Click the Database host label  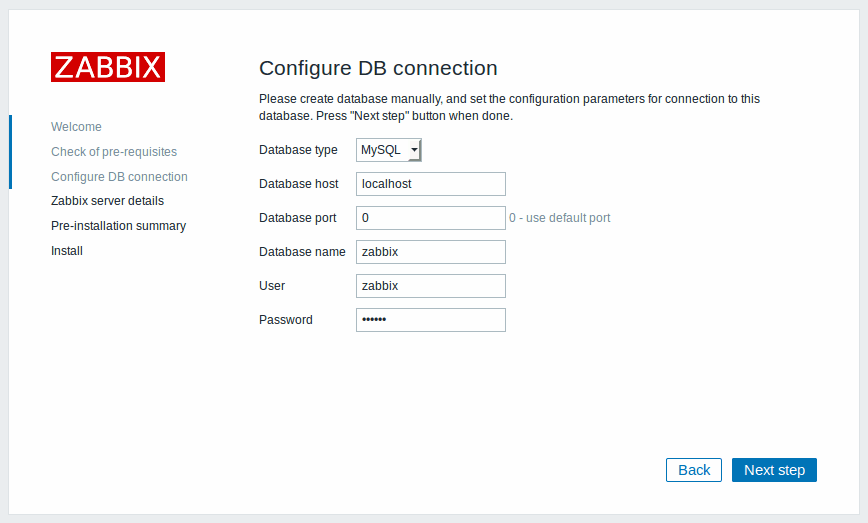coord(298,184)
